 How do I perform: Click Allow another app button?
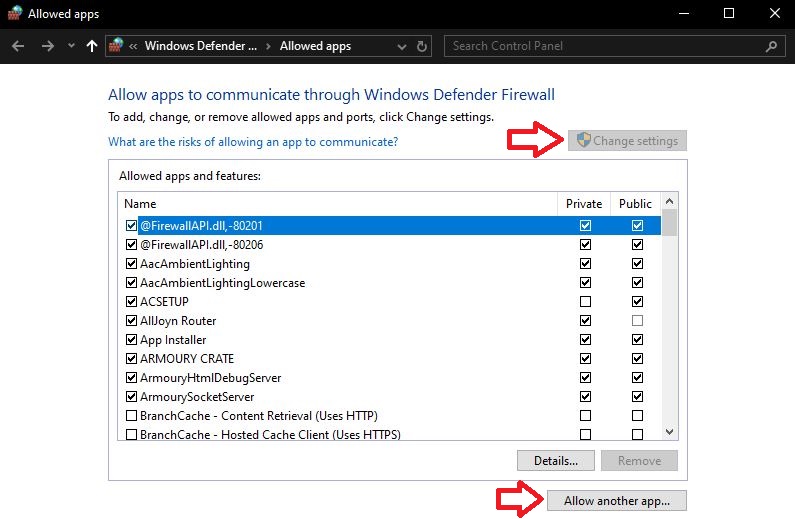coord(617,500)
